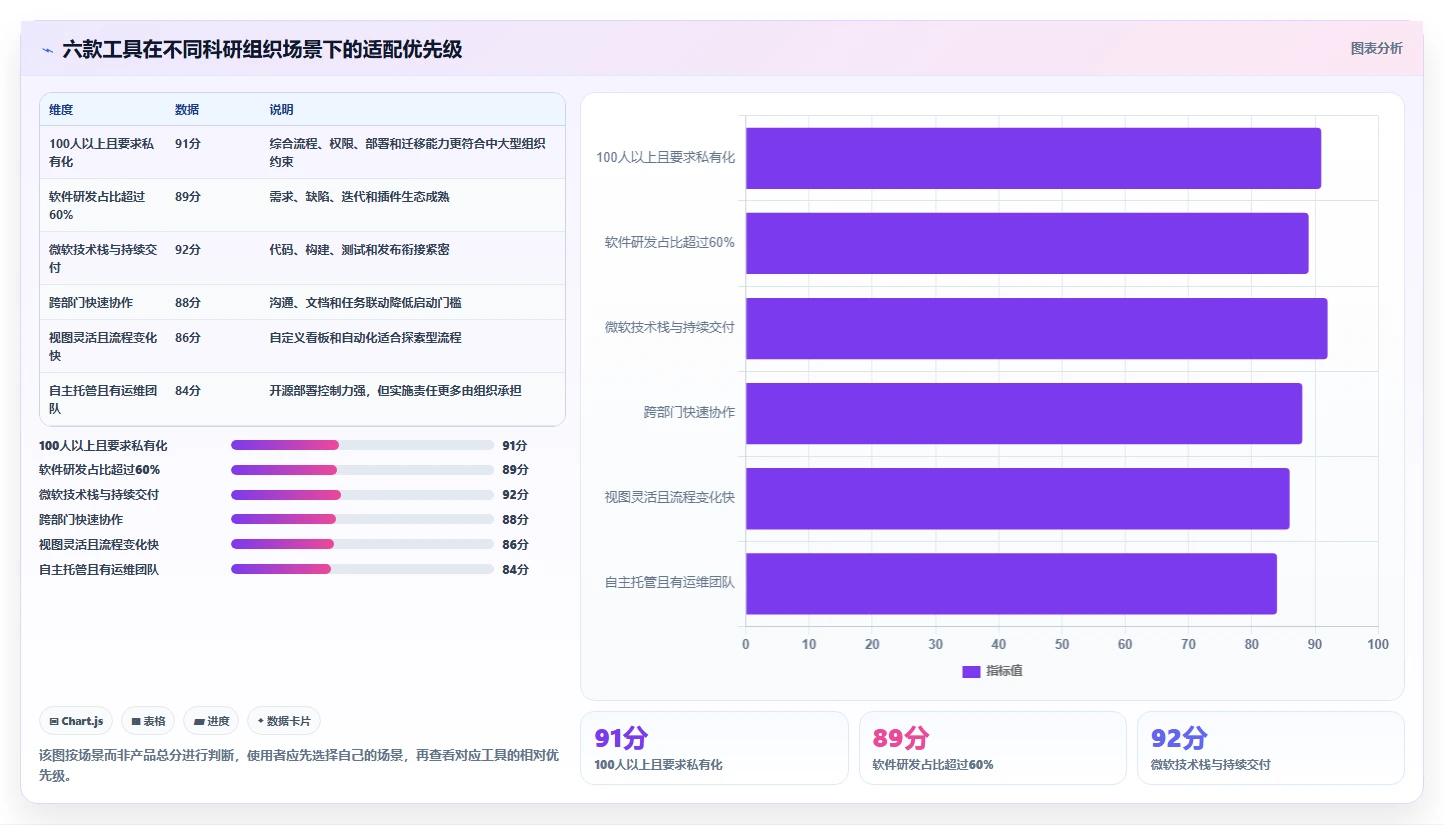Click chart bar for 软件研发占比超过60%
Image resolution: width=1444 pixels, height=825 pixels.
[x=1027, y=243]
